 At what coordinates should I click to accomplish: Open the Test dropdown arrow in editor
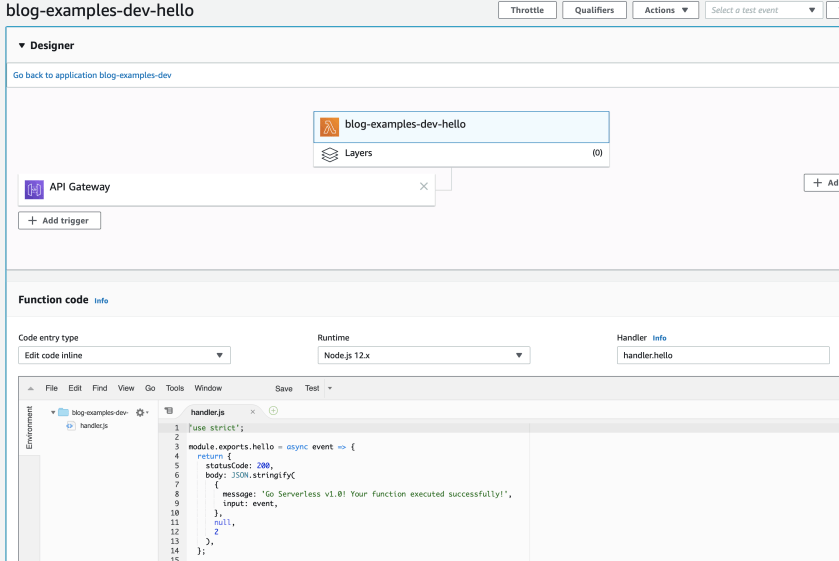click(x=330, y=388)
